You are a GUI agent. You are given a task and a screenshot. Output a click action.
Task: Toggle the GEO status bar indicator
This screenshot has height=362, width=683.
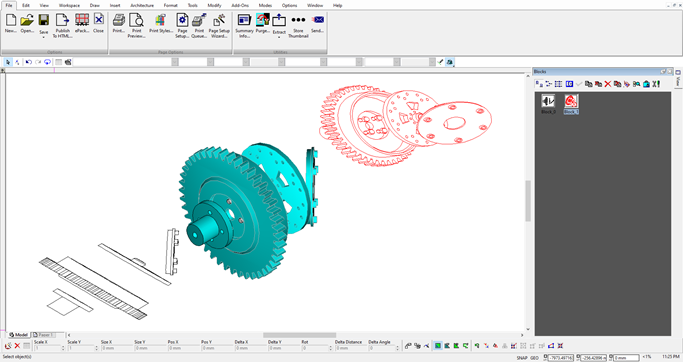[x=534, y=358]
